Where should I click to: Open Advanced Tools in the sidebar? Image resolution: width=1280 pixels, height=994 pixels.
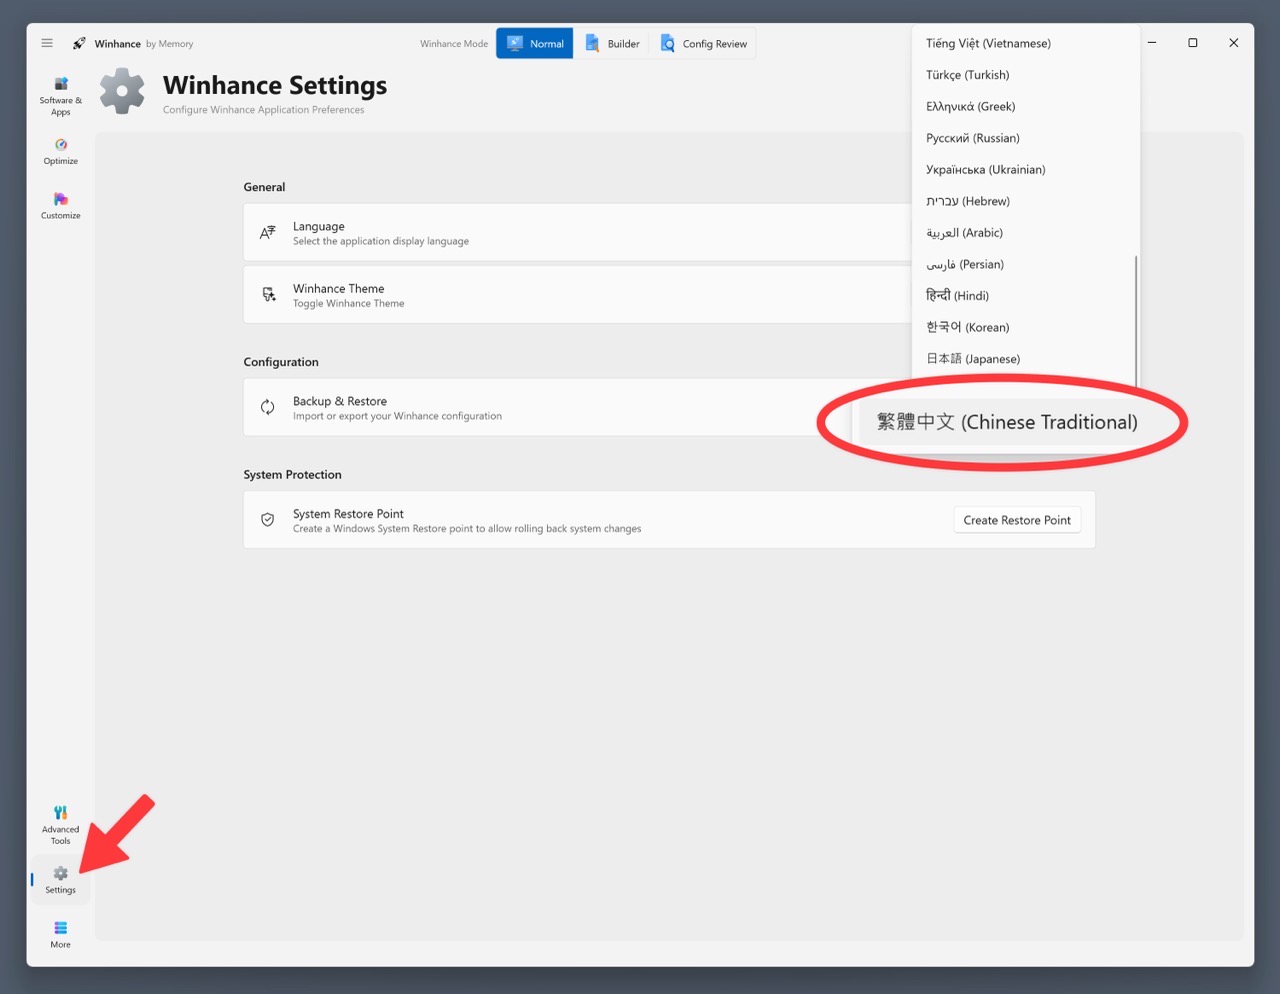[61, 824]
